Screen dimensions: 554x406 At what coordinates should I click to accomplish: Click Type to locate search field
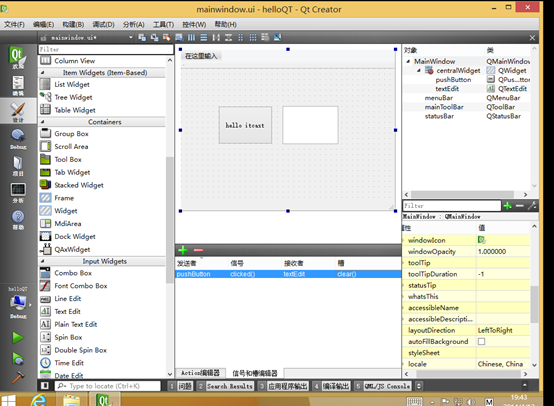tap(107, 386)
